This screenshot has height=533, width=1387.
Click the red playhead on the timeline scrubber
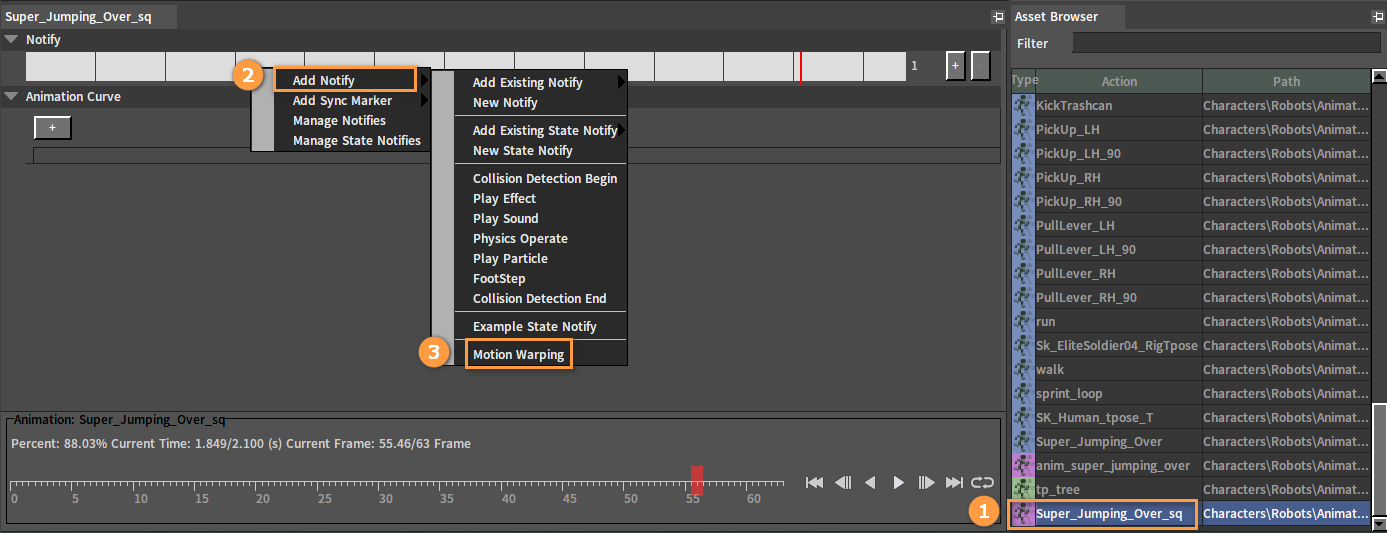coord(697,480)
